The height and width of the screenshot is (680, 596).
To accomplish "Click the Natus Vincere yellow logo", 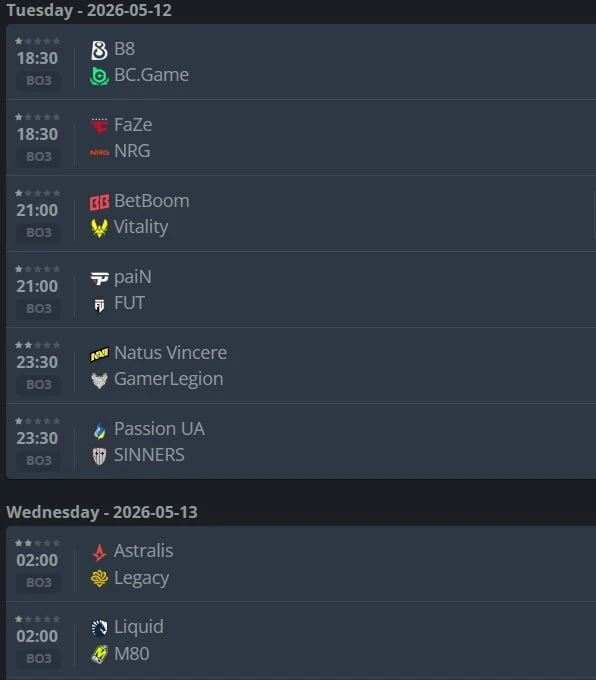I will [99, 354].
